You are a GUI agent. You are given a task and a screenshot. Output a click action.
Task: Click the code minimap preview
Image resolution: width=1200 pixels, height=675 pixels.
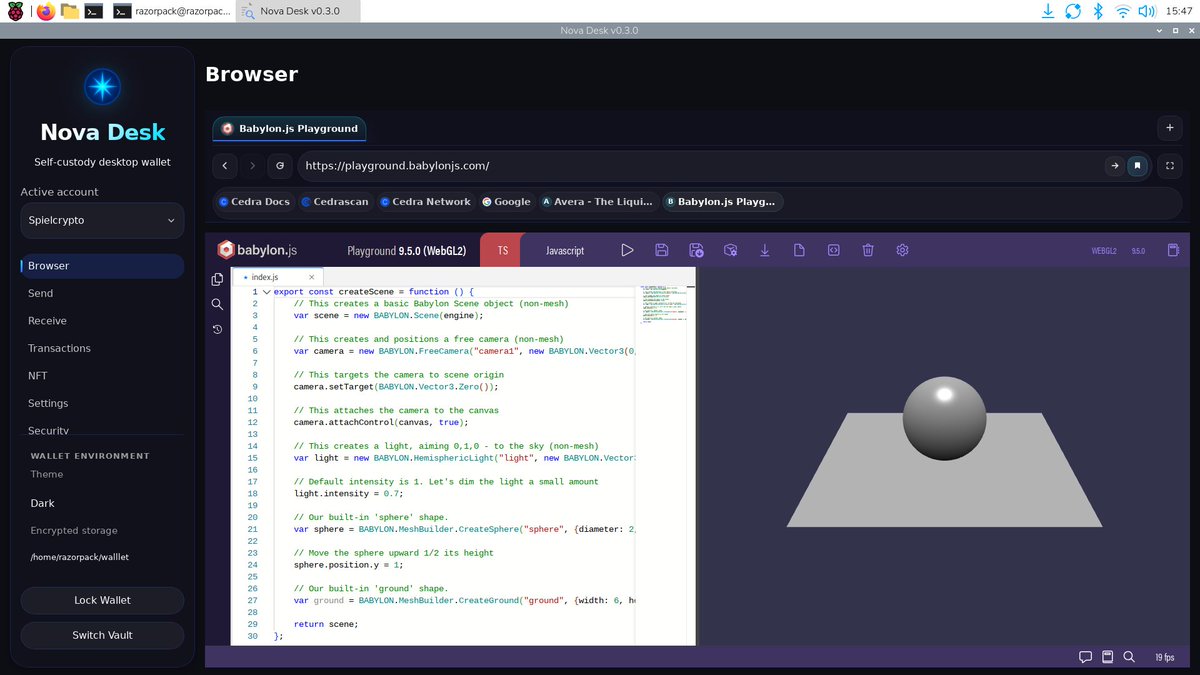[664, 304]
